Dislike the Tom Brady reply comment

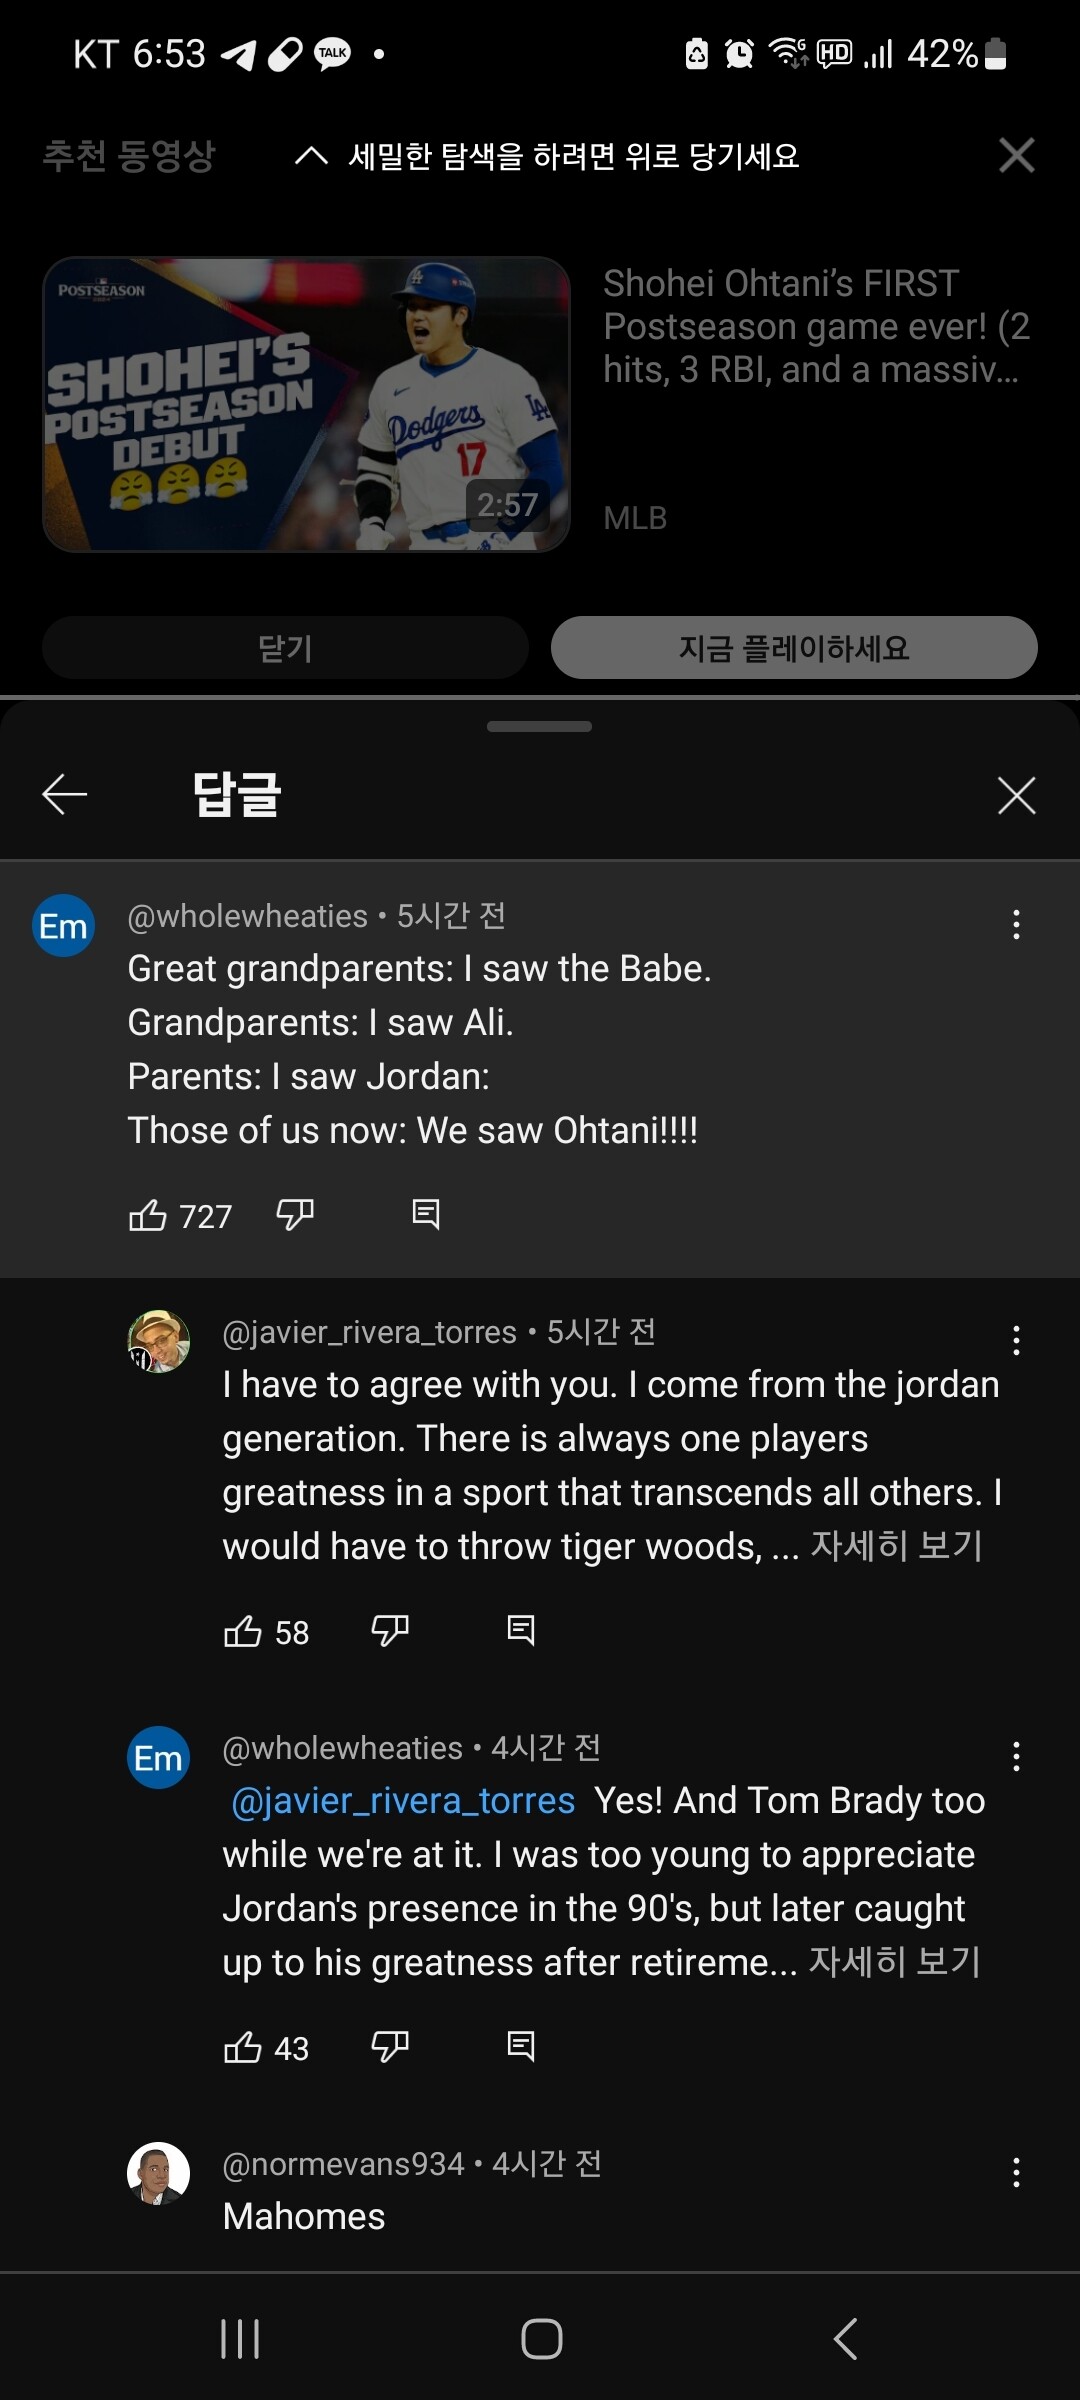pyautogui.click(x=390, y=2047)
